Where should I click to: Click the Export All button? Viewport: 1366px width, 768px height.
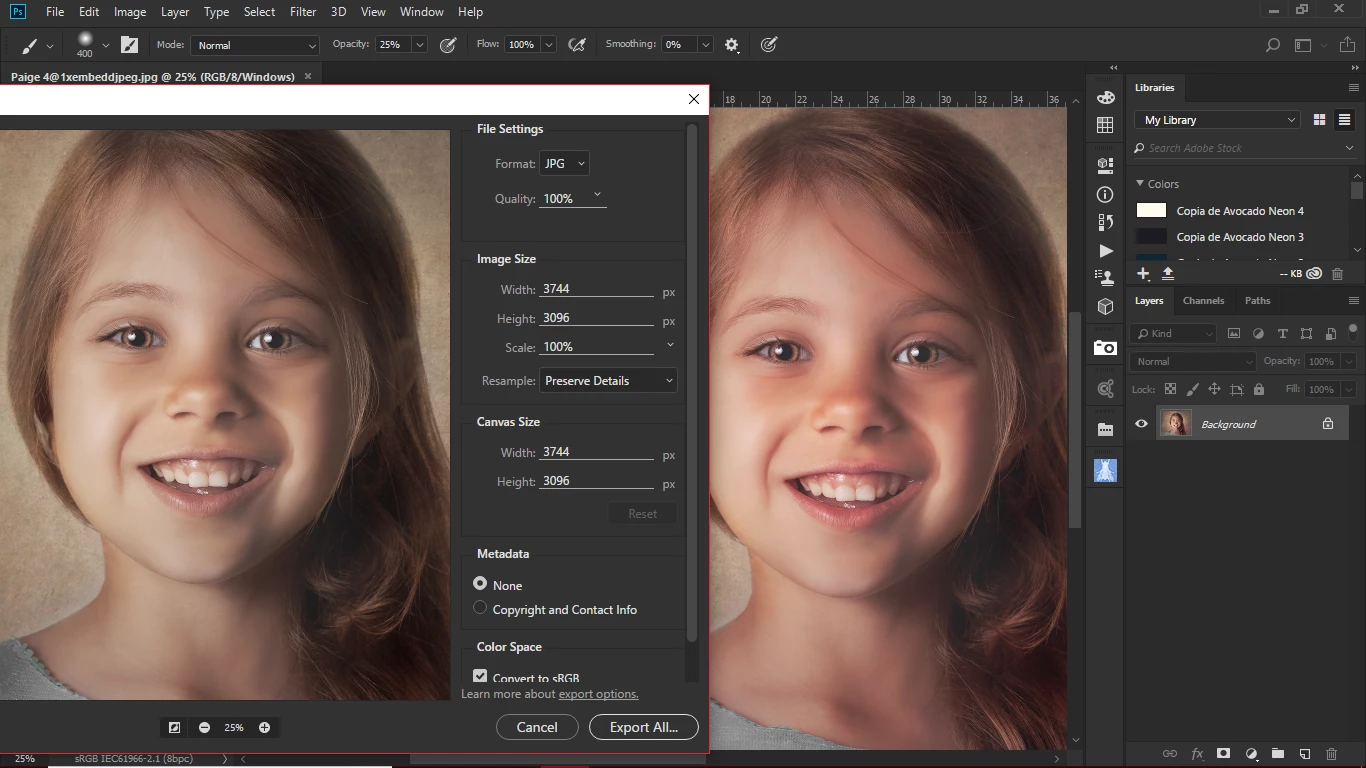click(643, 727)
